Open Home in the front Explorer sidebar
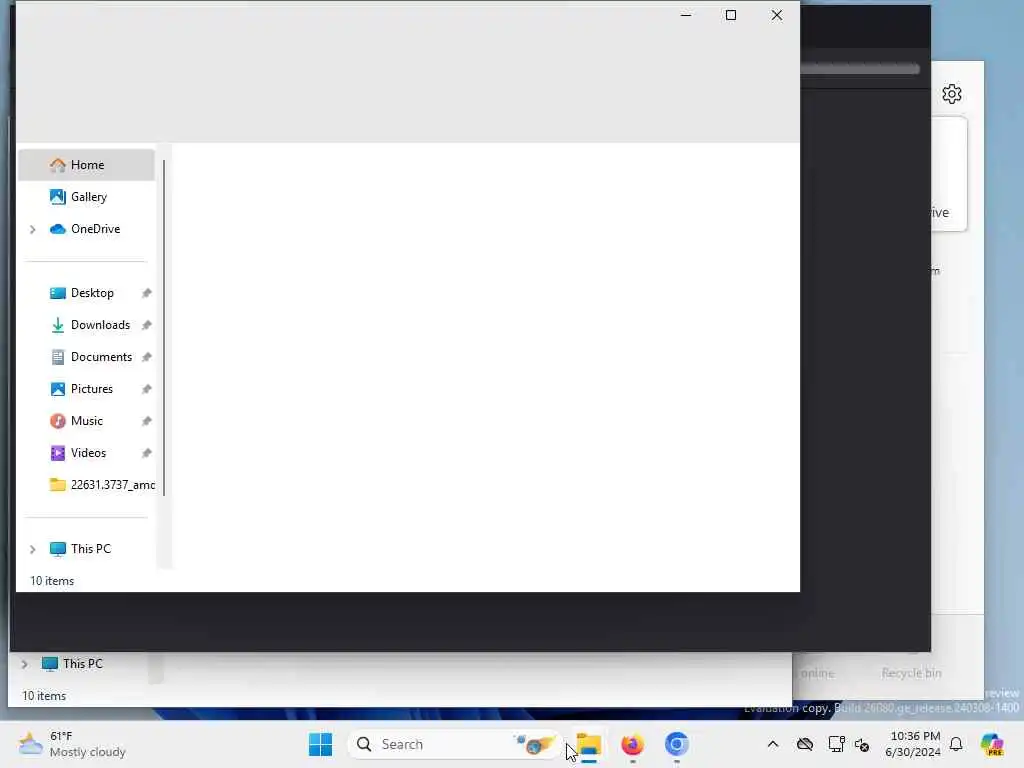 coord(86,165)
